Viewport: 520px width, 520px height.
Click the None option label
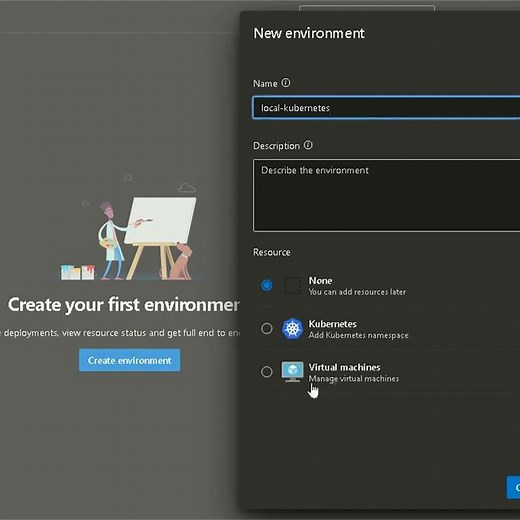click(320, 281)
